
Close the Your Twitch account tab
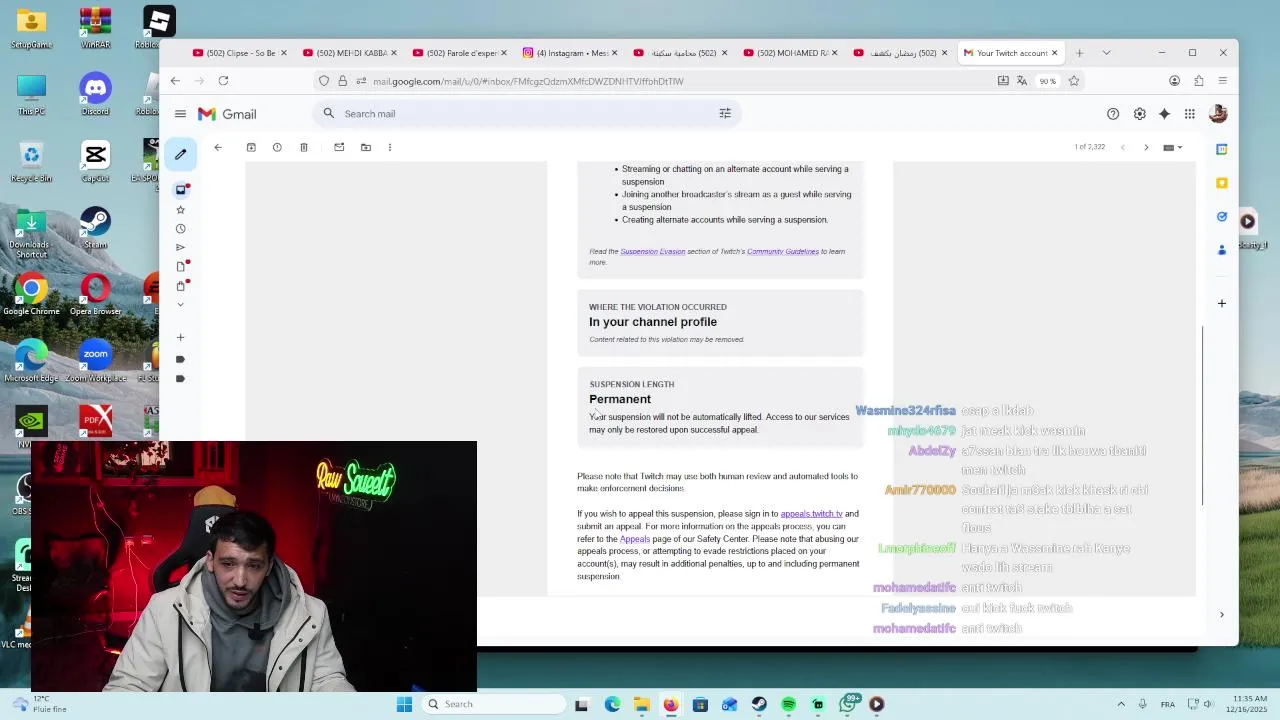(x=1054, y=53)
